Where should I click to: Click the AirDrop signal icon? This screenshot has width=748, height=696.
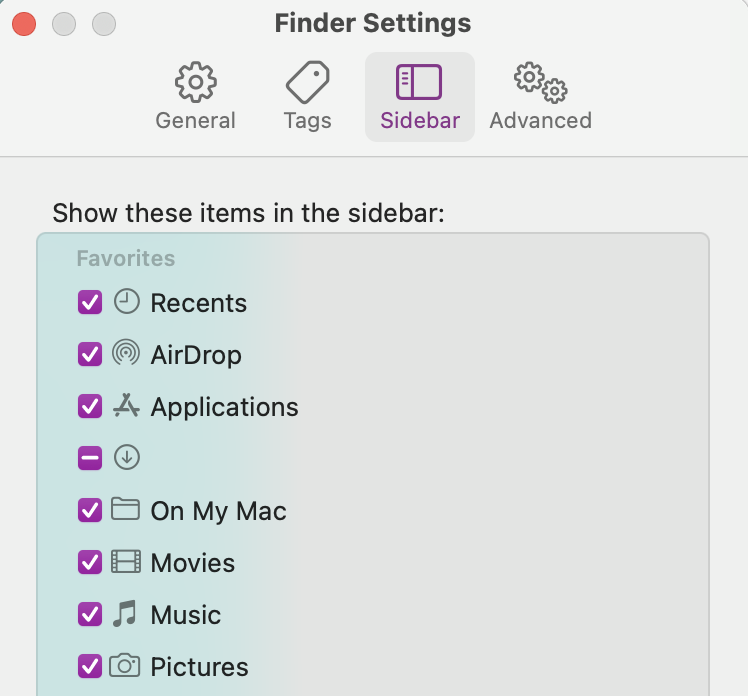(126, 354)
